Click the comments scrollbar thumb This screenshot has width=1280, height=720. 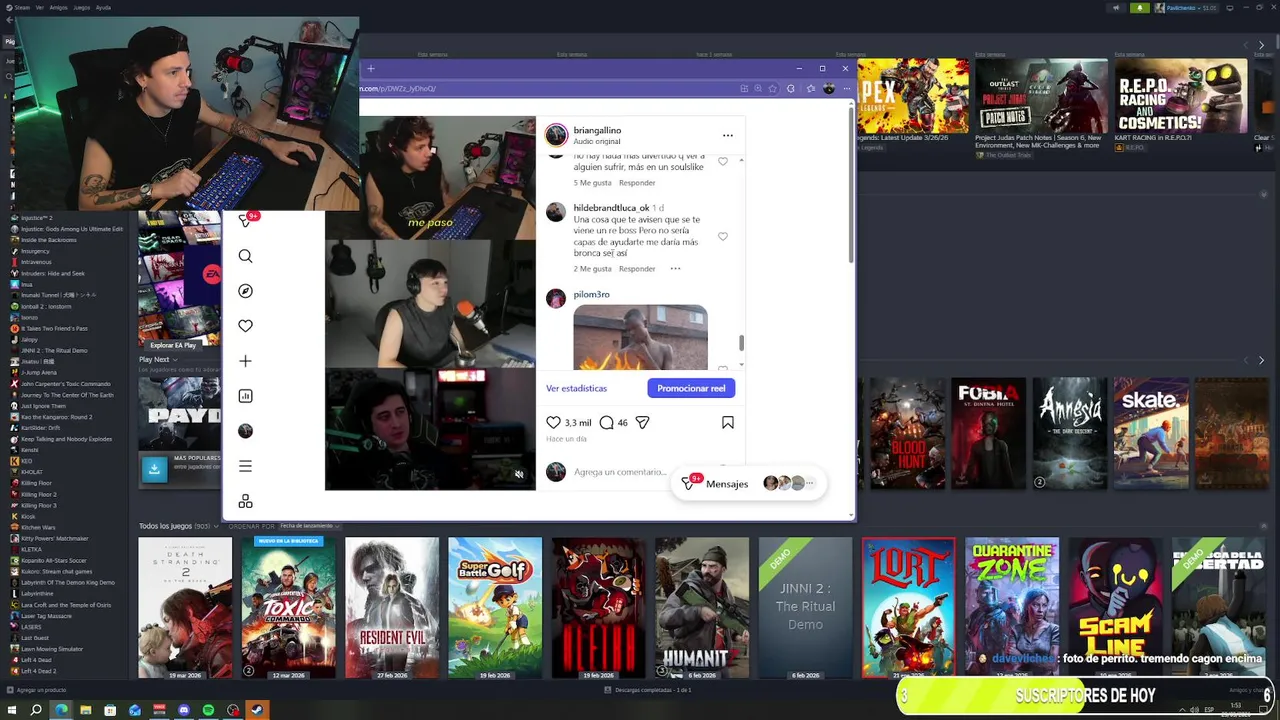741,343
